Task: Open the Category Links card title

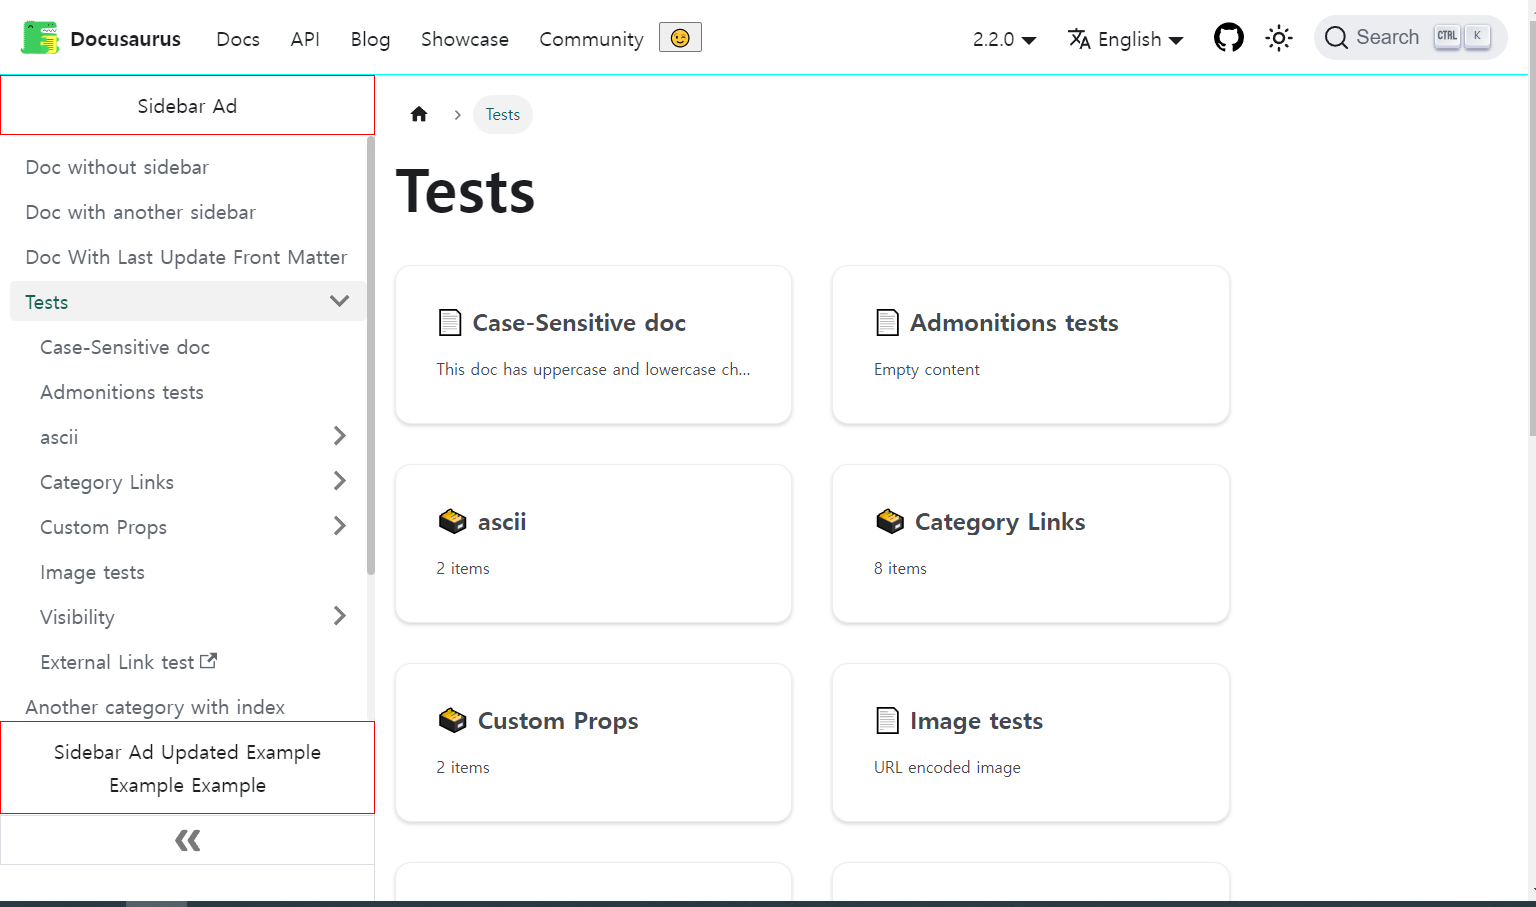Action: (1000, 522)
